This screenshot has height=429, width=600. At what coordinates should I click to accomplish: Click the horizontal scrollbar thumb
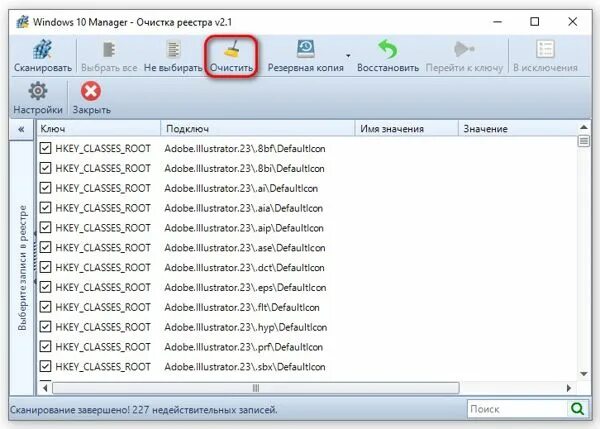click(x=256, y=388)
